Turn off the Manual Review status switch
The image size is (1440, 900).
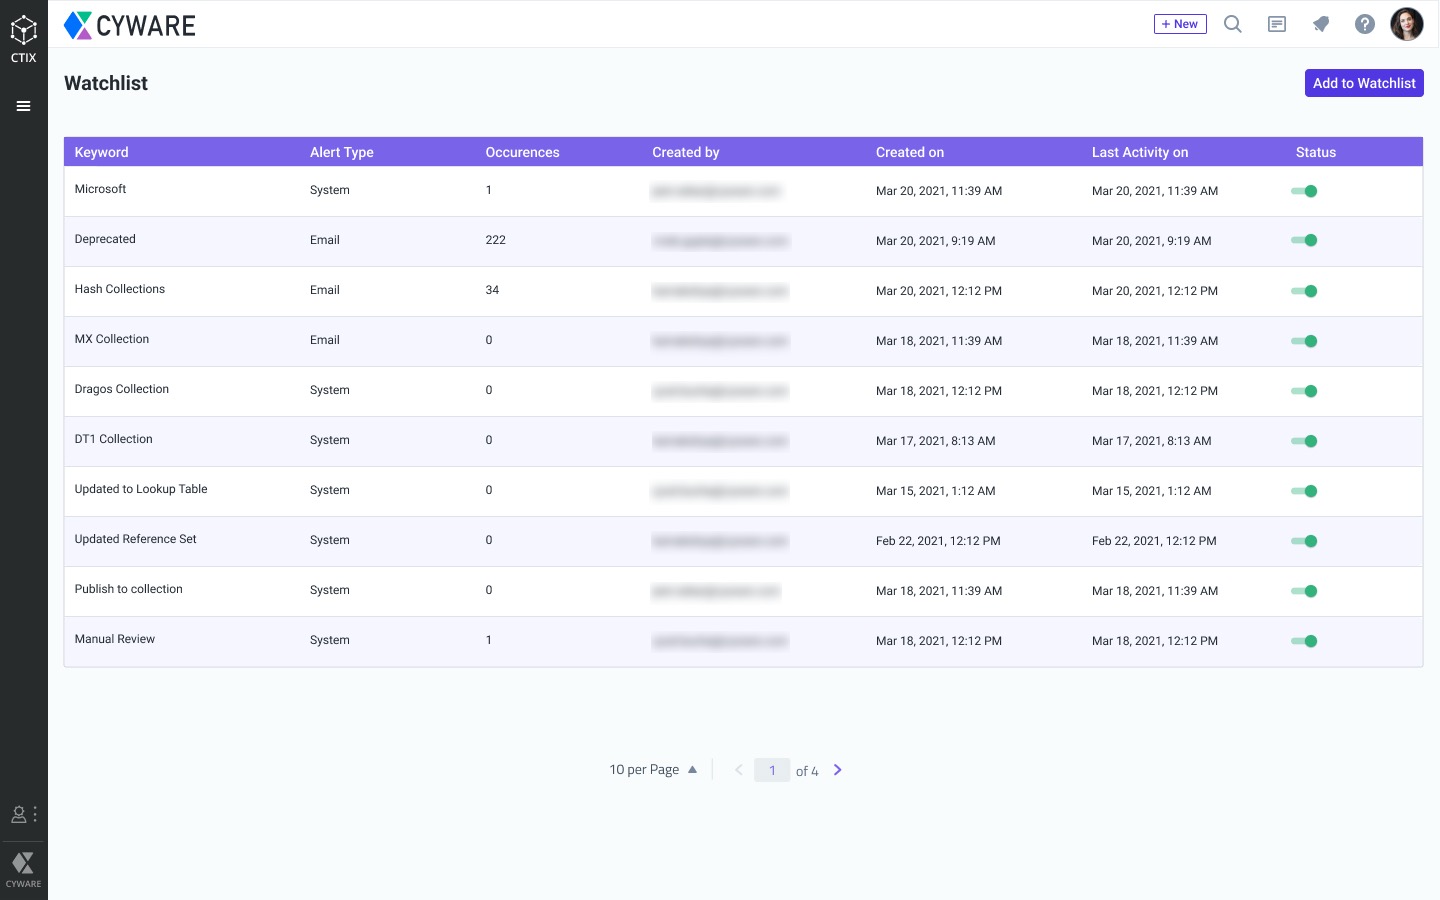[1304, 641]
